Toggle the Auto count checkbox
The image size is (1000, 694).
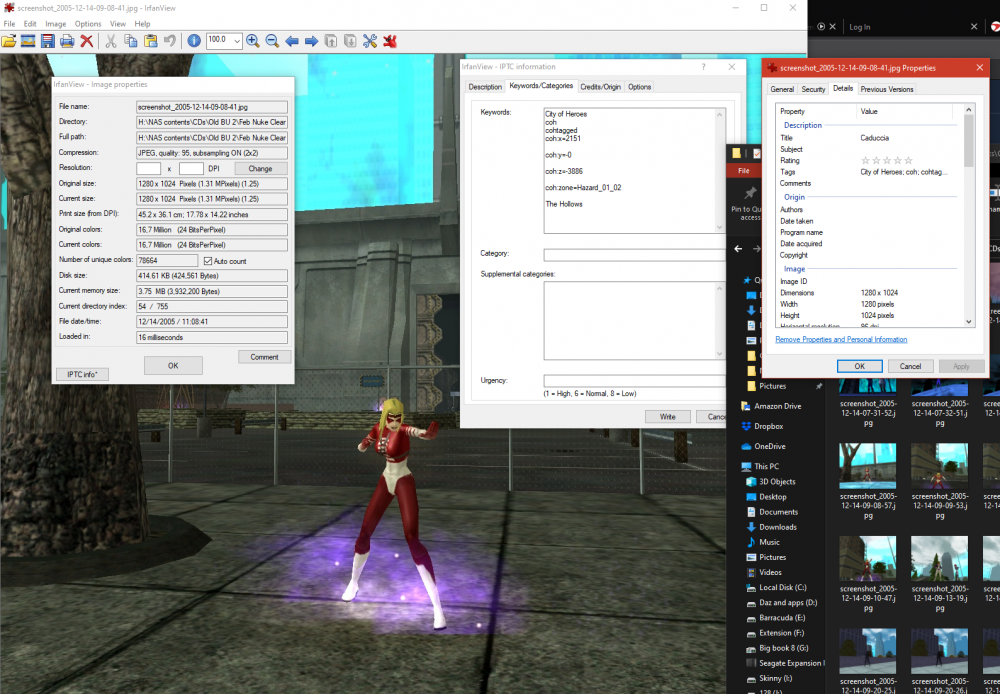(x=208, y=261)
